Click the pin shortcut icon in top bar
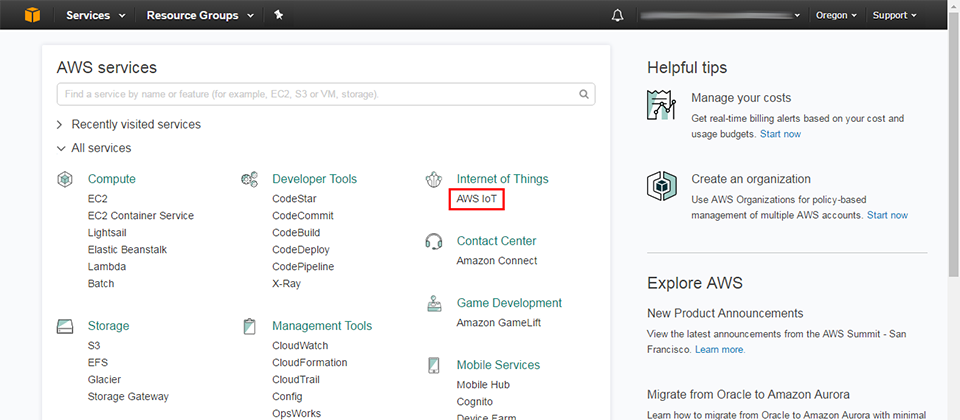Image resolution: width=960 pixels, height=420 pixels. (279, 15)
